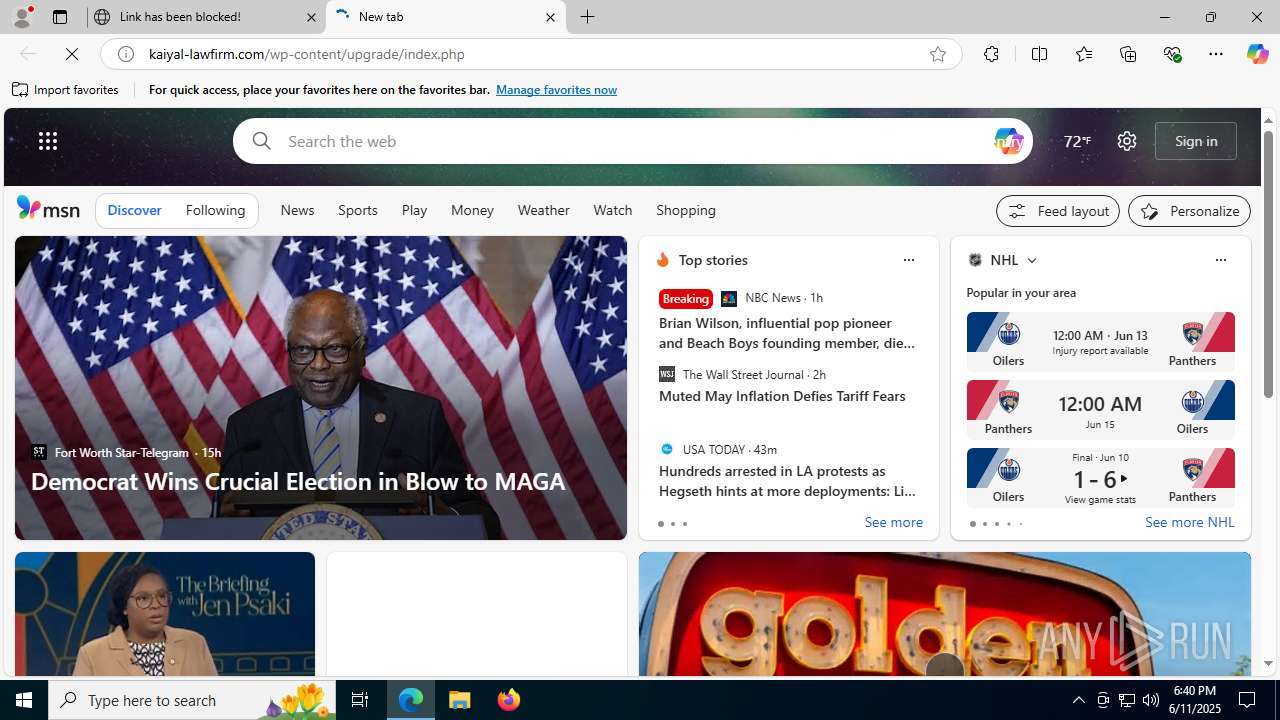The width and height of the screenshot is (1280, 720).
Task: Open Watch section
Action: pyautogui.click(x=612, y=210)
